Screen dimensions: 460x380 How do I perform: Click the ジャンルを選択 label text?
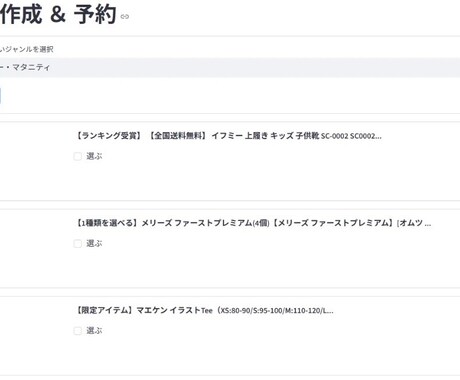(x=27, y=49)
